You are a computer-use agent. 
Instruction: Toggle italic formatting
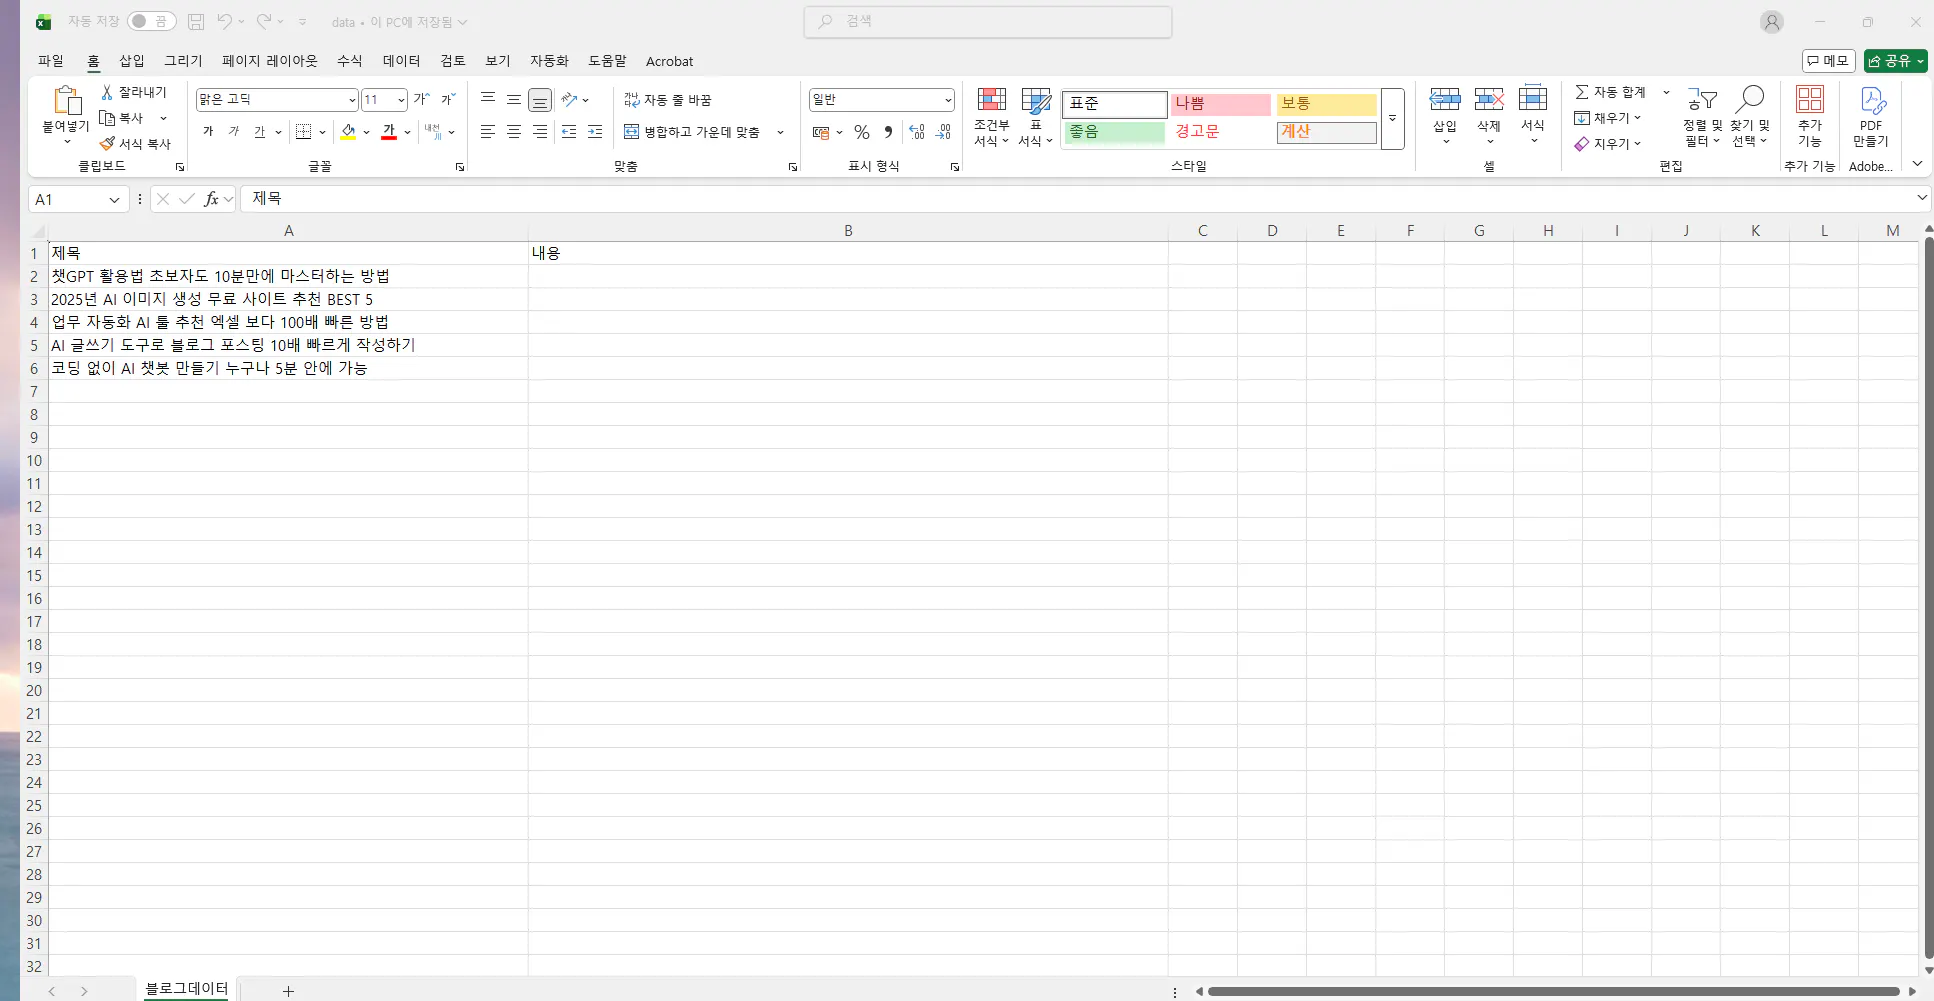click(x=234, y=132)
